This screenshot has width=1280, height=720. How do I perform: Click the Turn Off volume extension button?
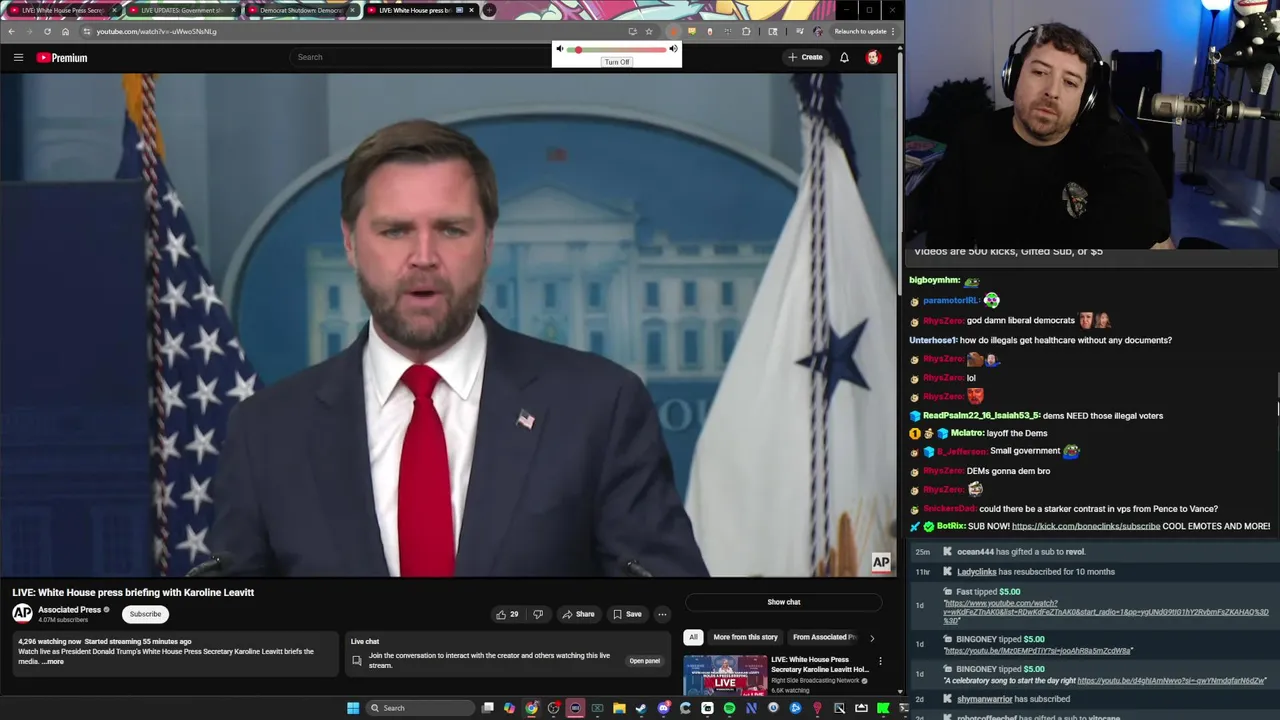click(x=617, y=62)
